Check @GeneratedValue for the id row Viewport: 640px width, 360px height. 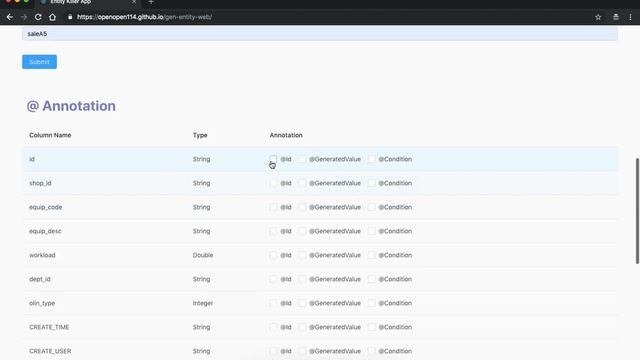click(x=302, y=159)
